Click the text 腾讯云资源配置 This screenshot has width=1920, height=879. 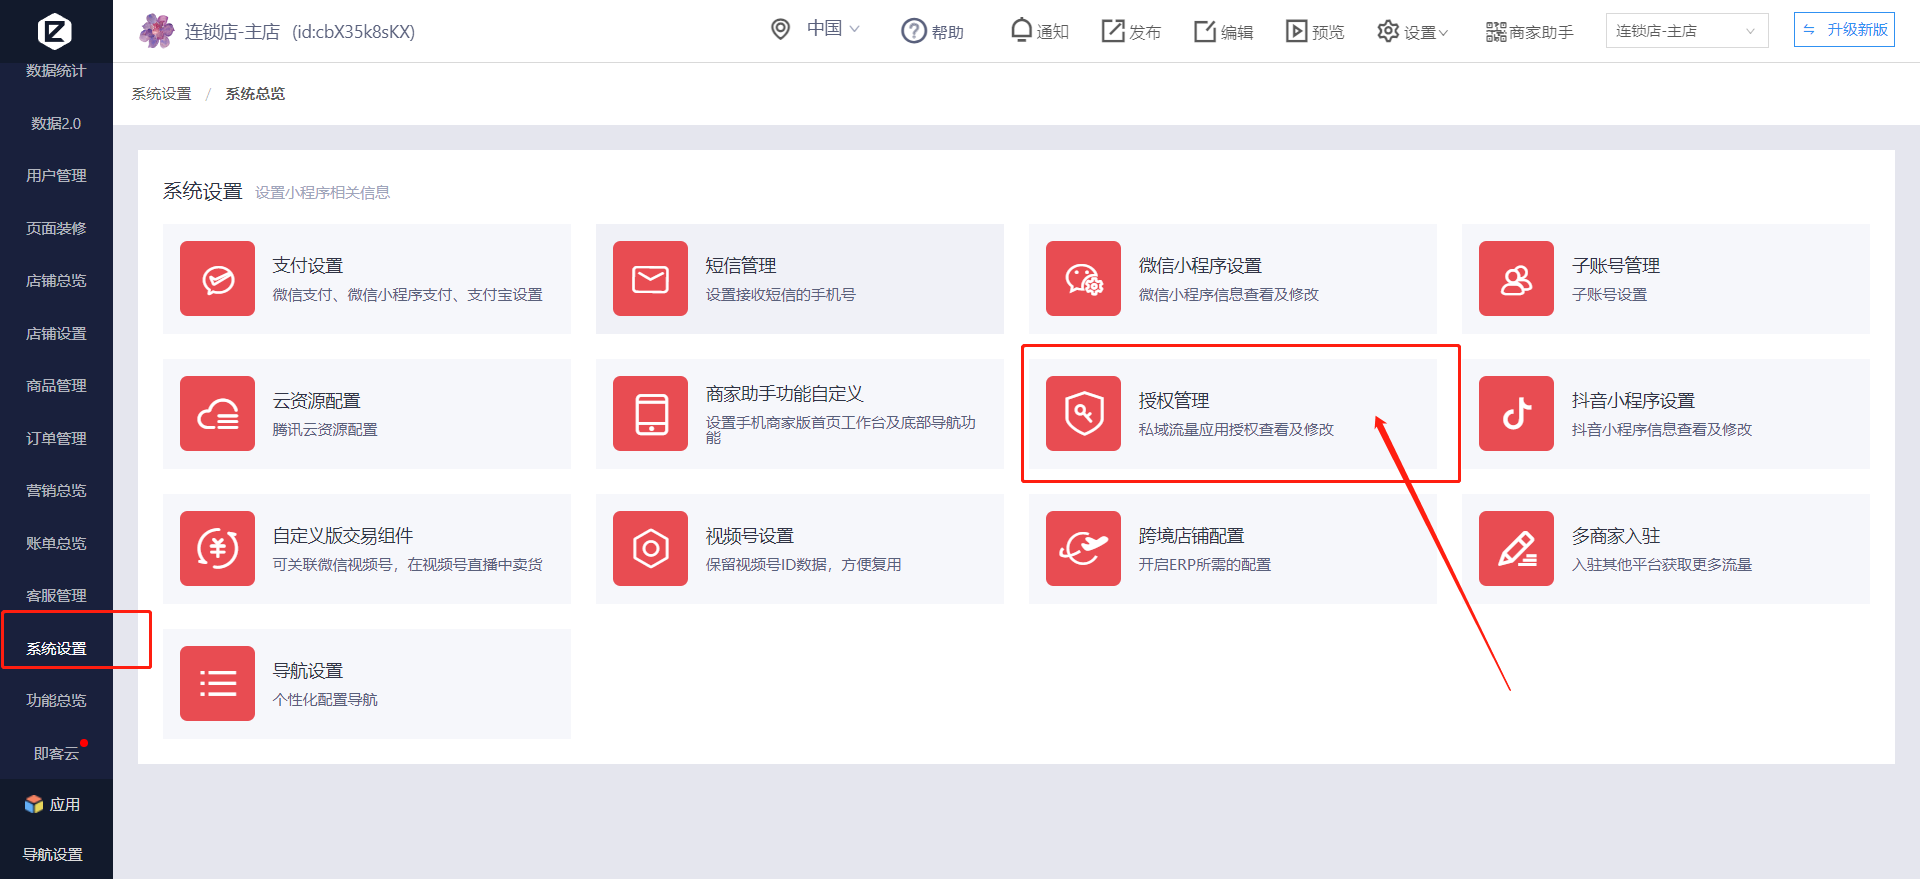(x=325, y=429)
